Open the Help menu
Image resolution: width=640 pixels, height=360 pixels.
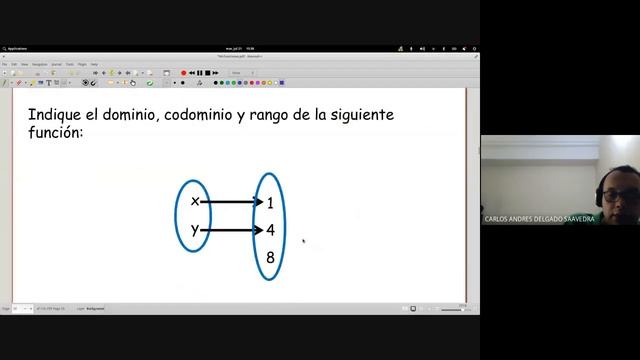tap(94, 64)
